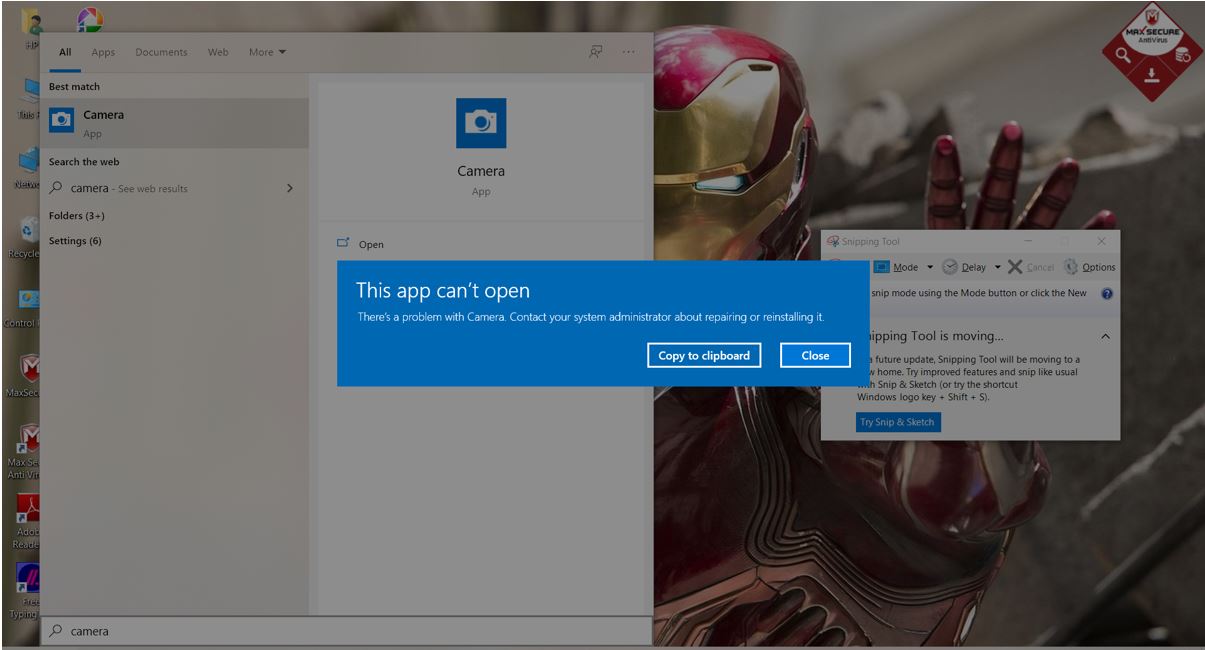The image size is (1205, 650).
Task: Switch to the Documents search tab
Action: [161, 52]
